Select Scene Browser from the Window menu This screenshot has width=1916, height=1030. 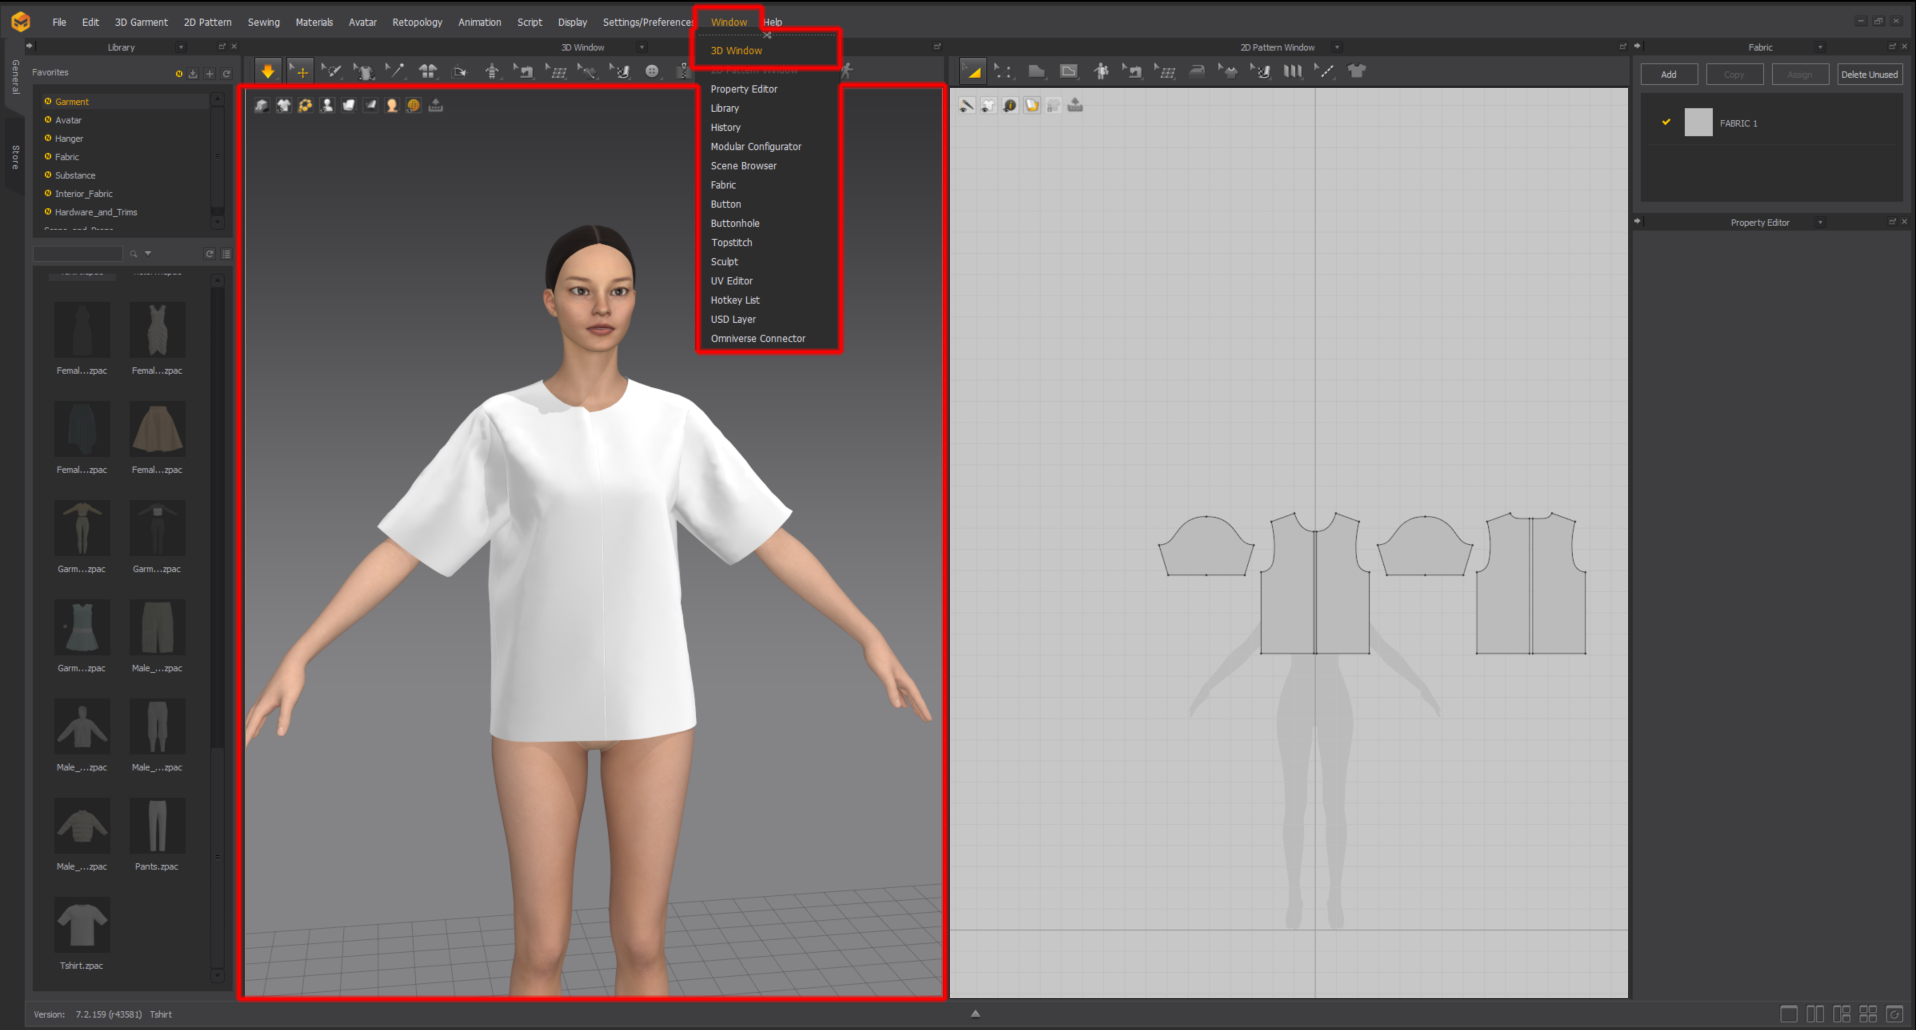pos(744,165)
